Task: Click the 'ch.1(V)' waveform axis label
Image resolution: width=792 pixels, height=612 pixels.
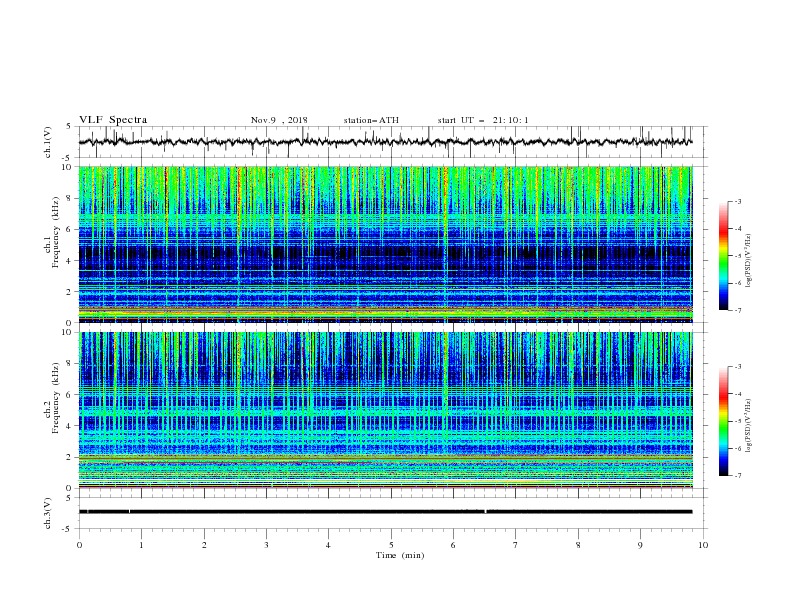Action: click(48, 142)
